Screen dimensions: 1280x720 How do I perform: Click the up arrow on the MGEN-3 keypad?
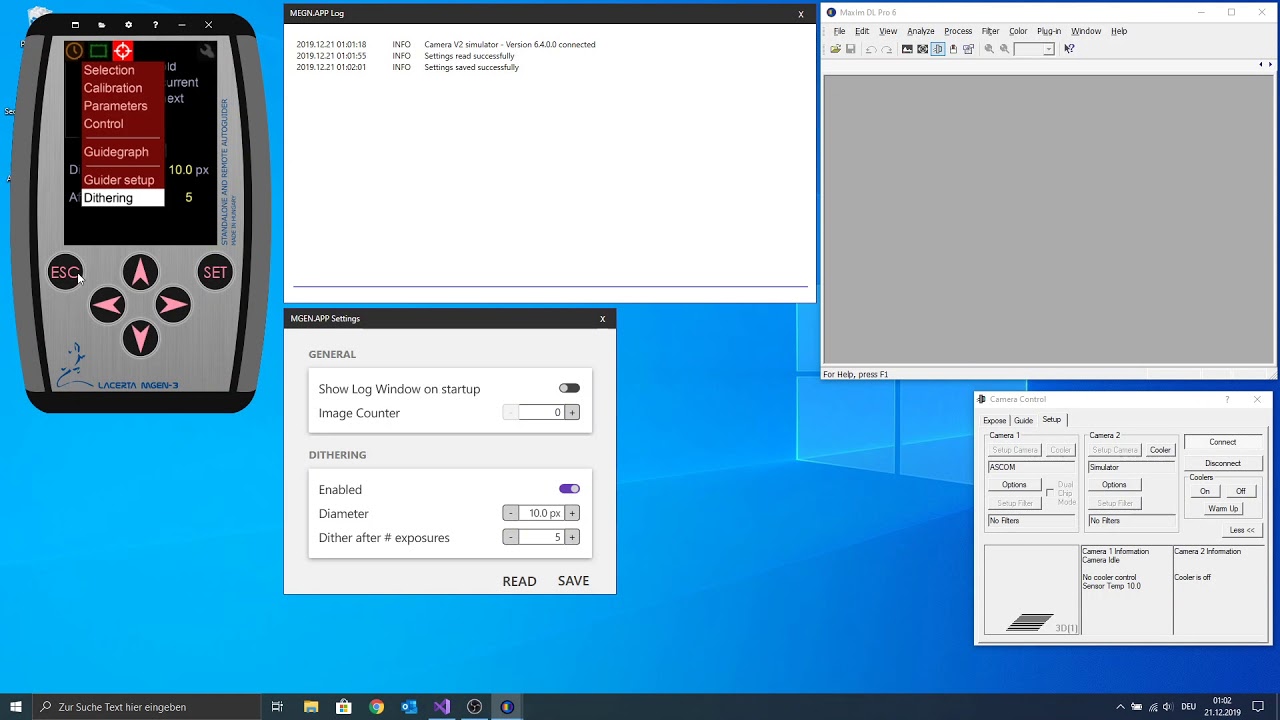tap(140, 272)
